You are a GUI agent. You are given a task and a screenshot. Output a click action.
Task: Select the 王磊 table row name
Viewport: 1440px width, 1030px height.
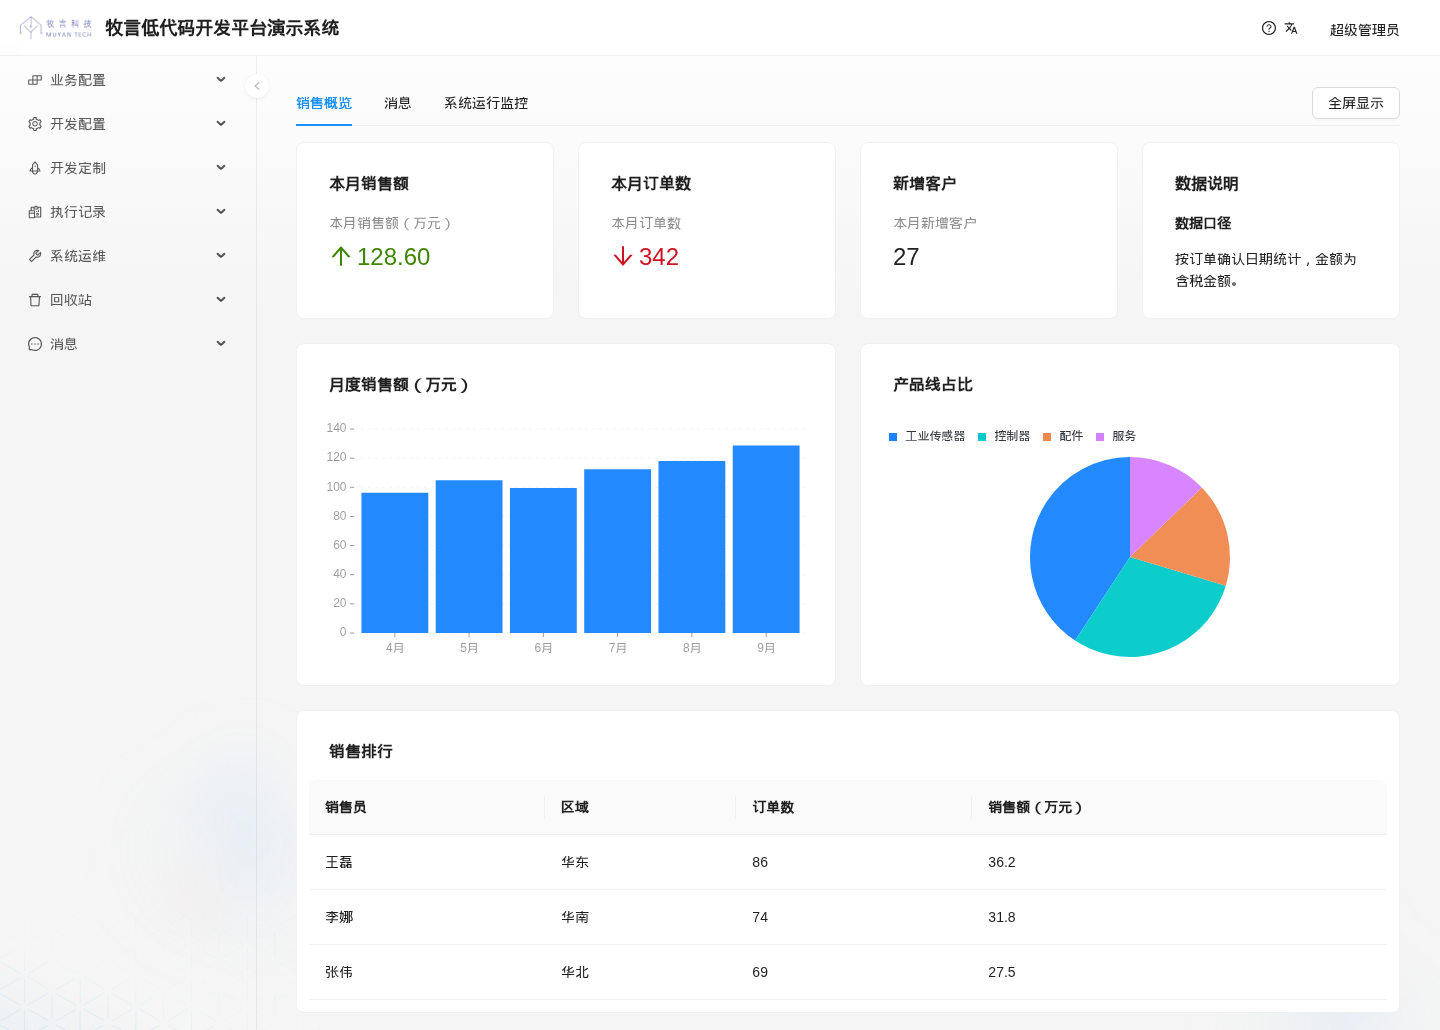tap(339, 862)
